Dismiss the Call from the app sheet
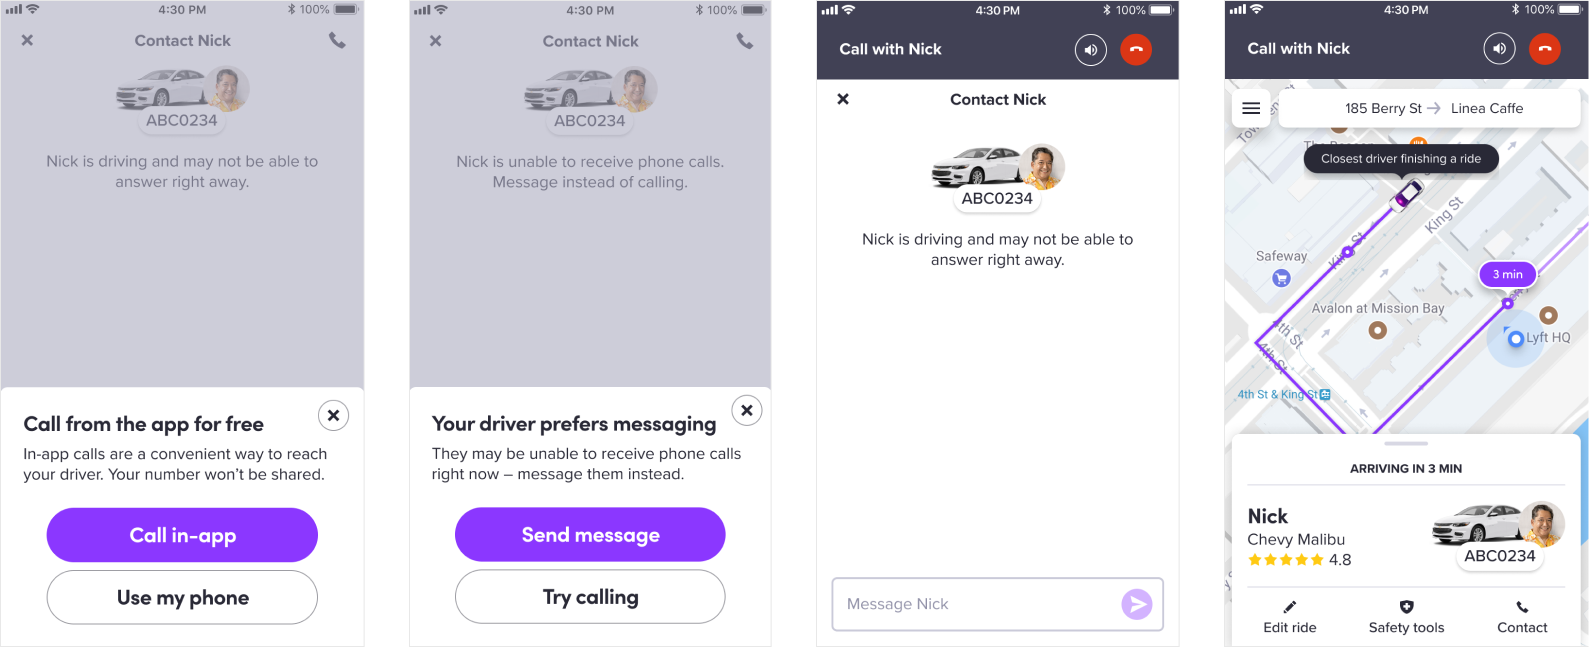The image size is (1590, 647). 333,415
